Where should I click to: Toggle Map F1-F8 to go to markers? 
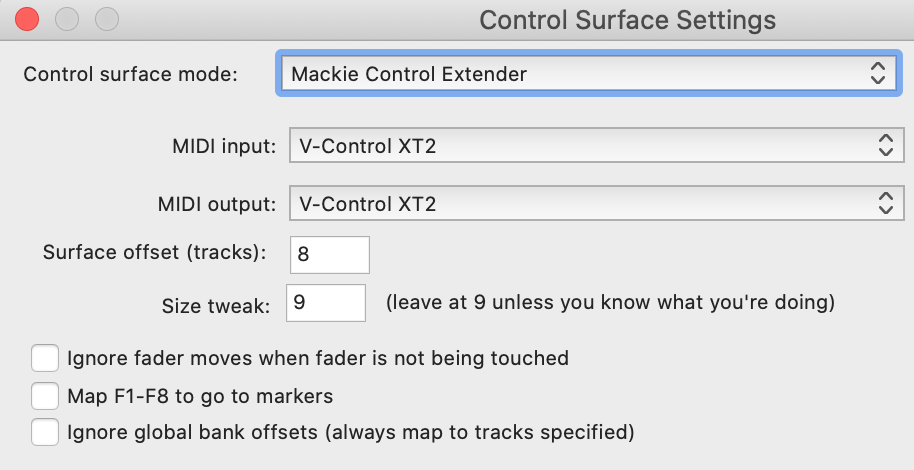coord(45,396)
